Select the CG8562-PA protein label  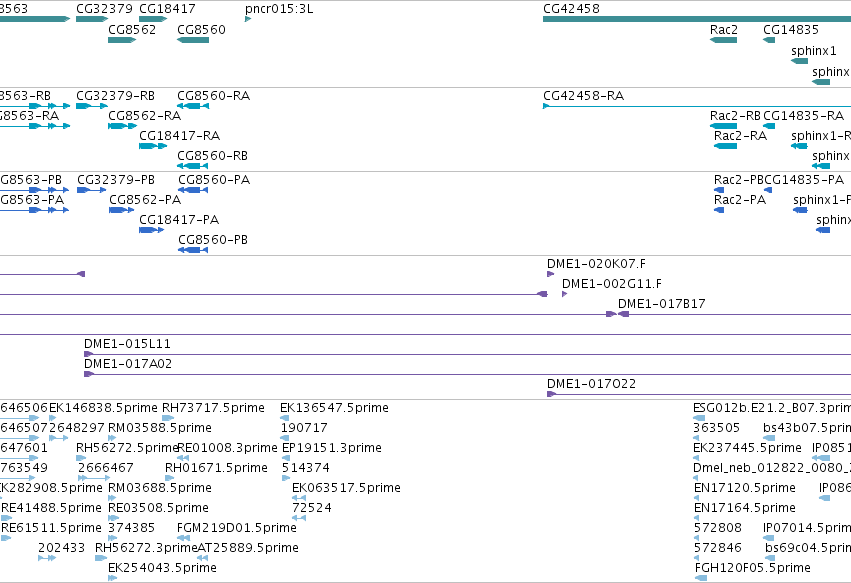coord(145,200)
